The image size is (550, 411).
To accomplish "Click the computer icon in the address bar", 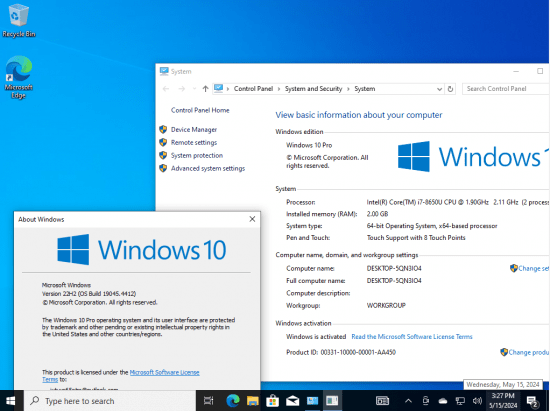I will point(219,88).
